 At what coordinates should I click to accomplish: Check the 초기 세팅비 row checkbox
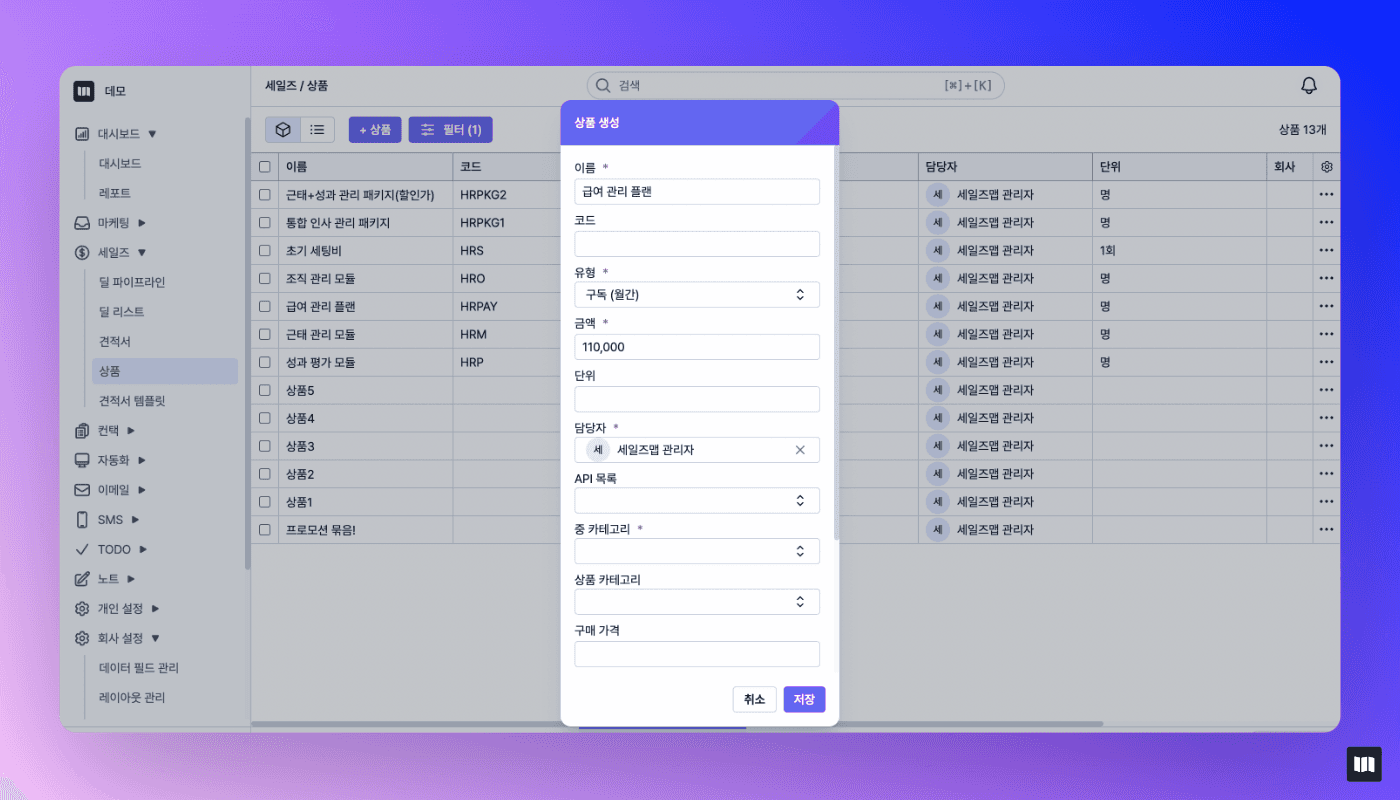(265, 251)
